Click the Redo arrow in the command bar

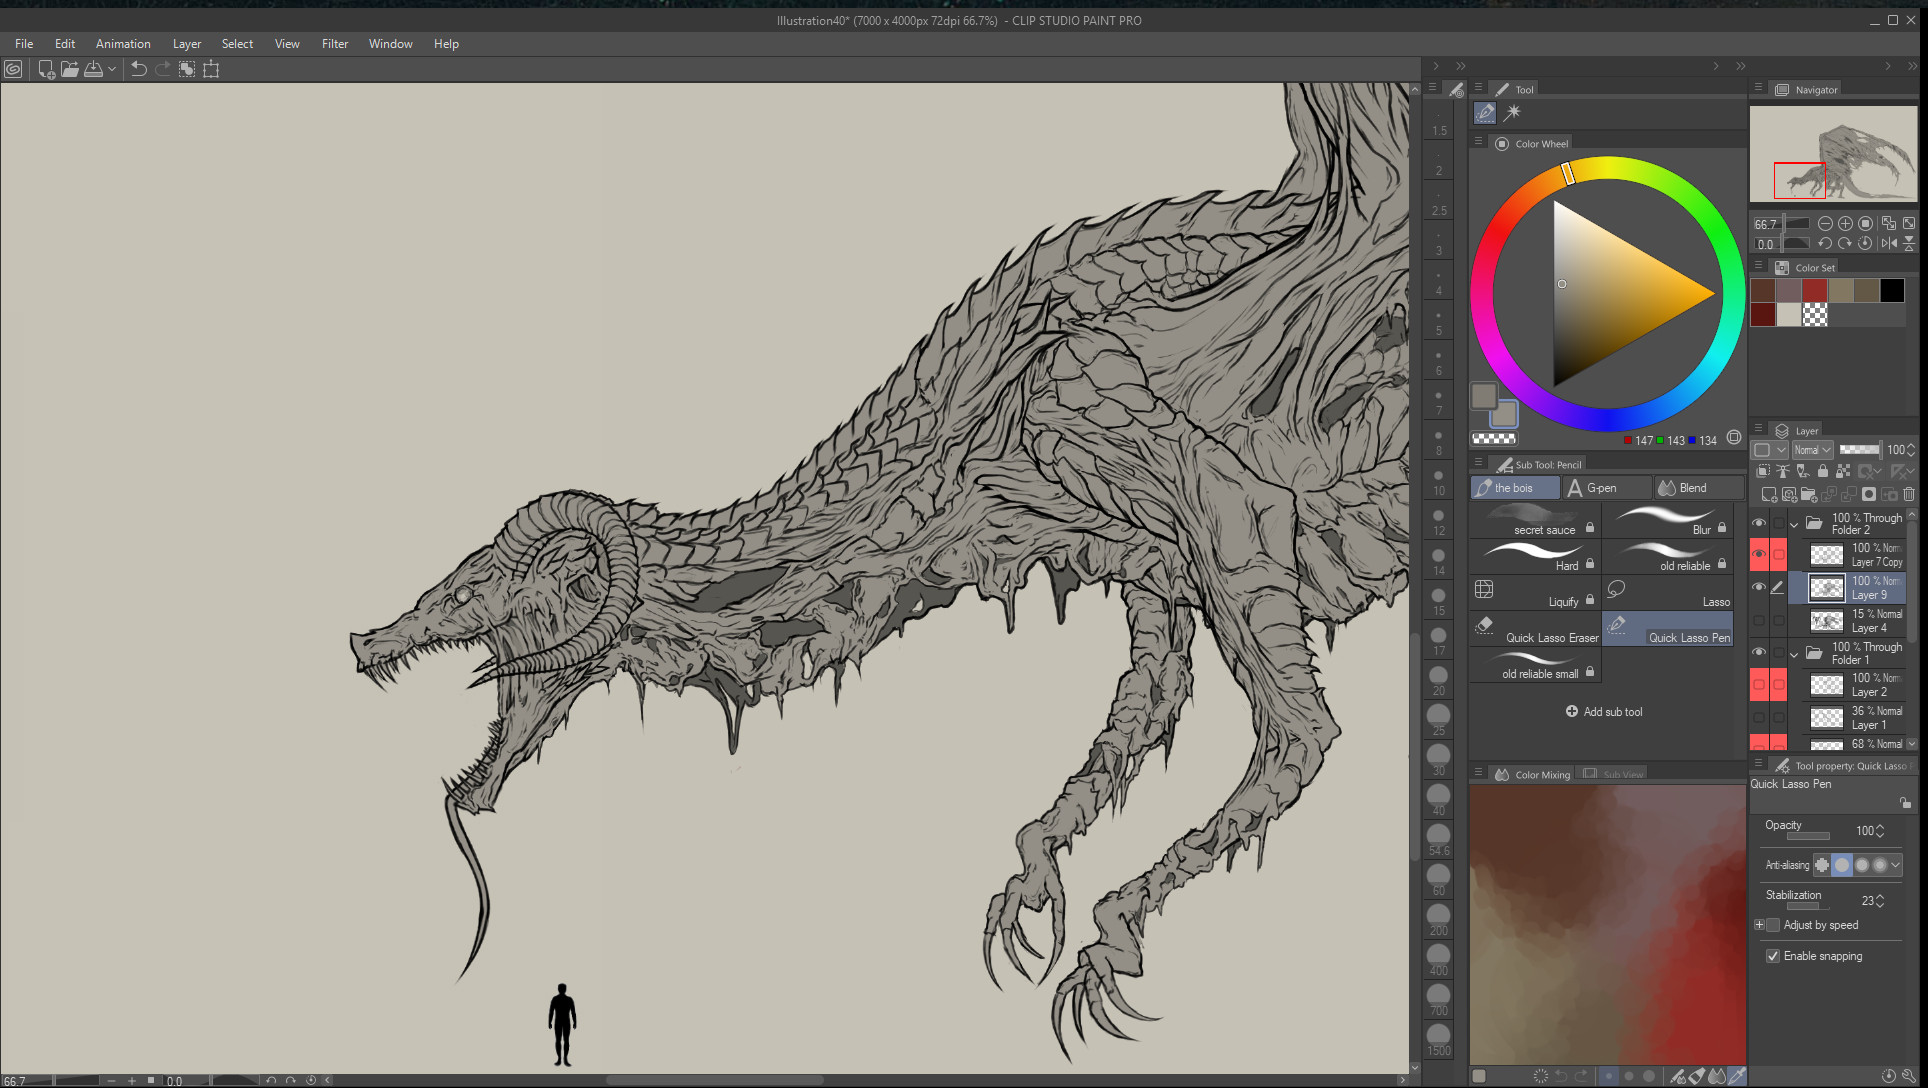coord(163,69)
